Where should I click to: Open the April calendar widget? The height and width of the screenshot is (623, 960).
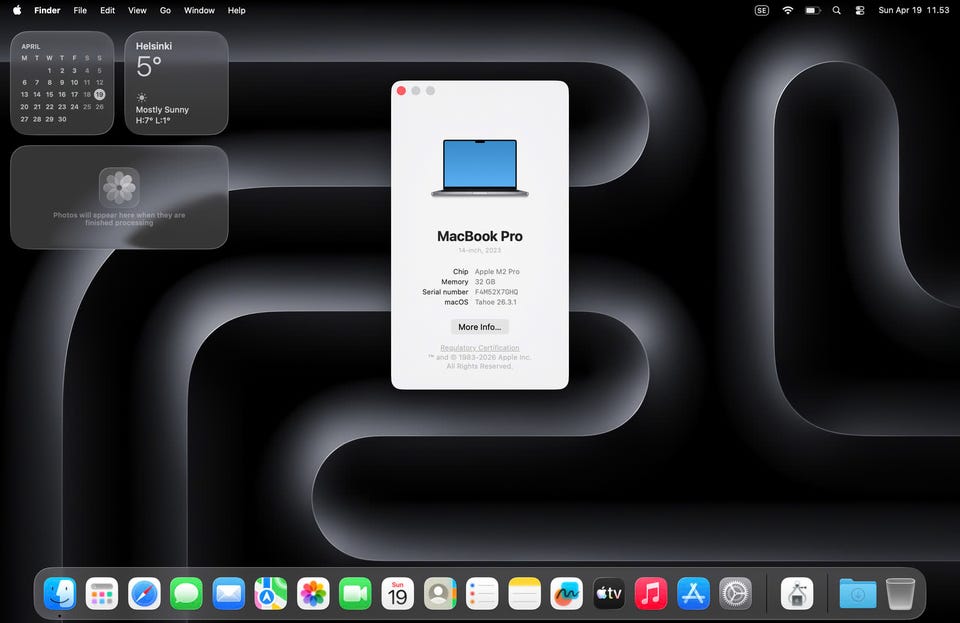click(x=62, y=83)
